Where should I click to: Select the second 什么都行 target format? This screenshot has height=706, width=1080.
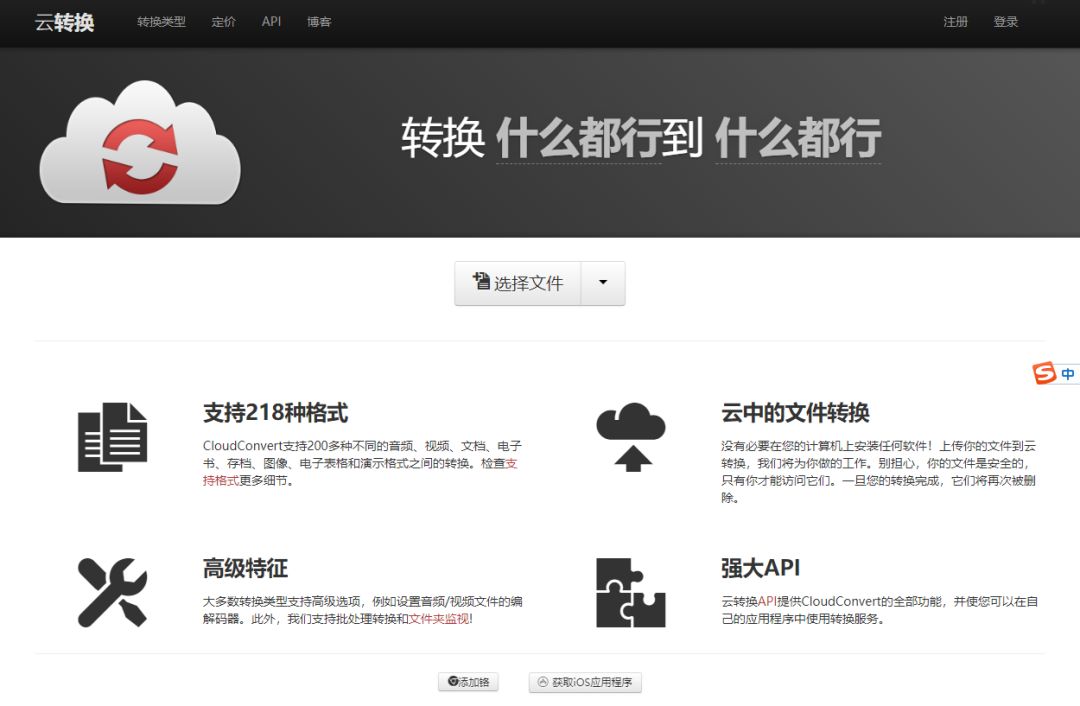point(798,138)
